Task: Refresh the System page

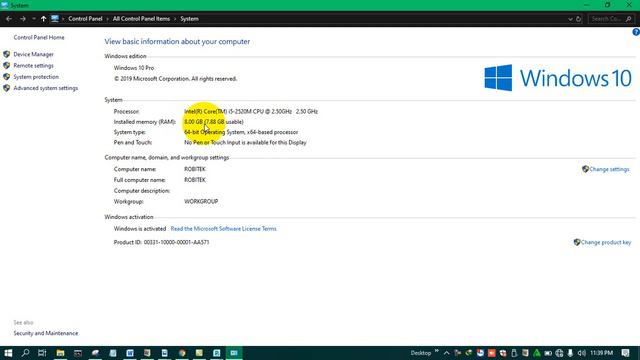Action: click(578, 19)
